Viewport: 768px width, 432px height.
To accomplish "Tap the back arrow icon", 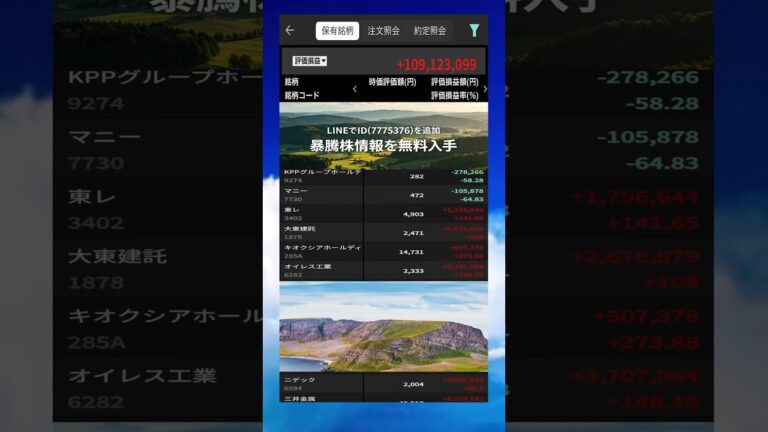I will coord(290,31).
